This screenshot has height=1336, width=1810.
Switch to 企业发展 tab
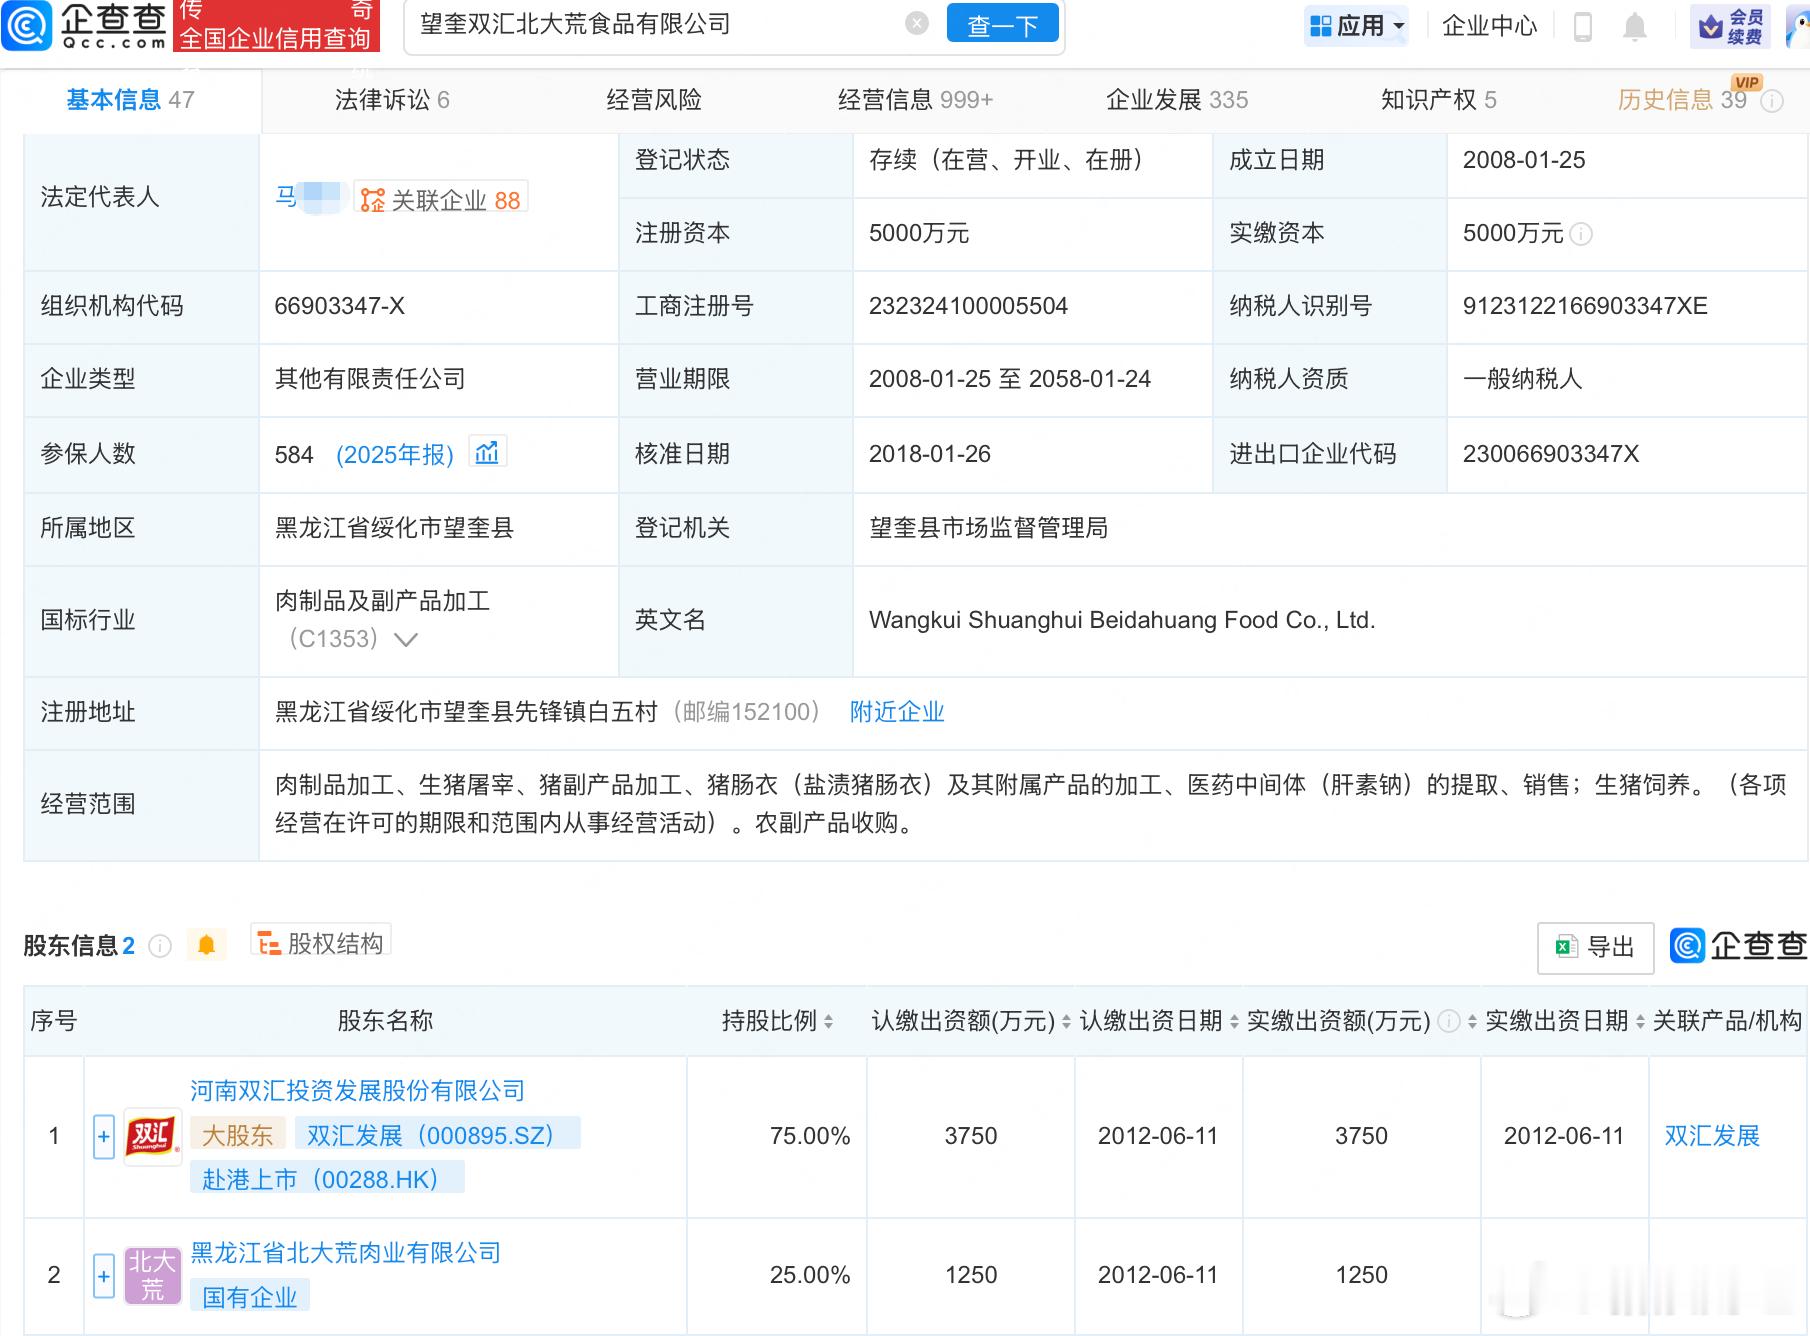(x=1177, y=99)
